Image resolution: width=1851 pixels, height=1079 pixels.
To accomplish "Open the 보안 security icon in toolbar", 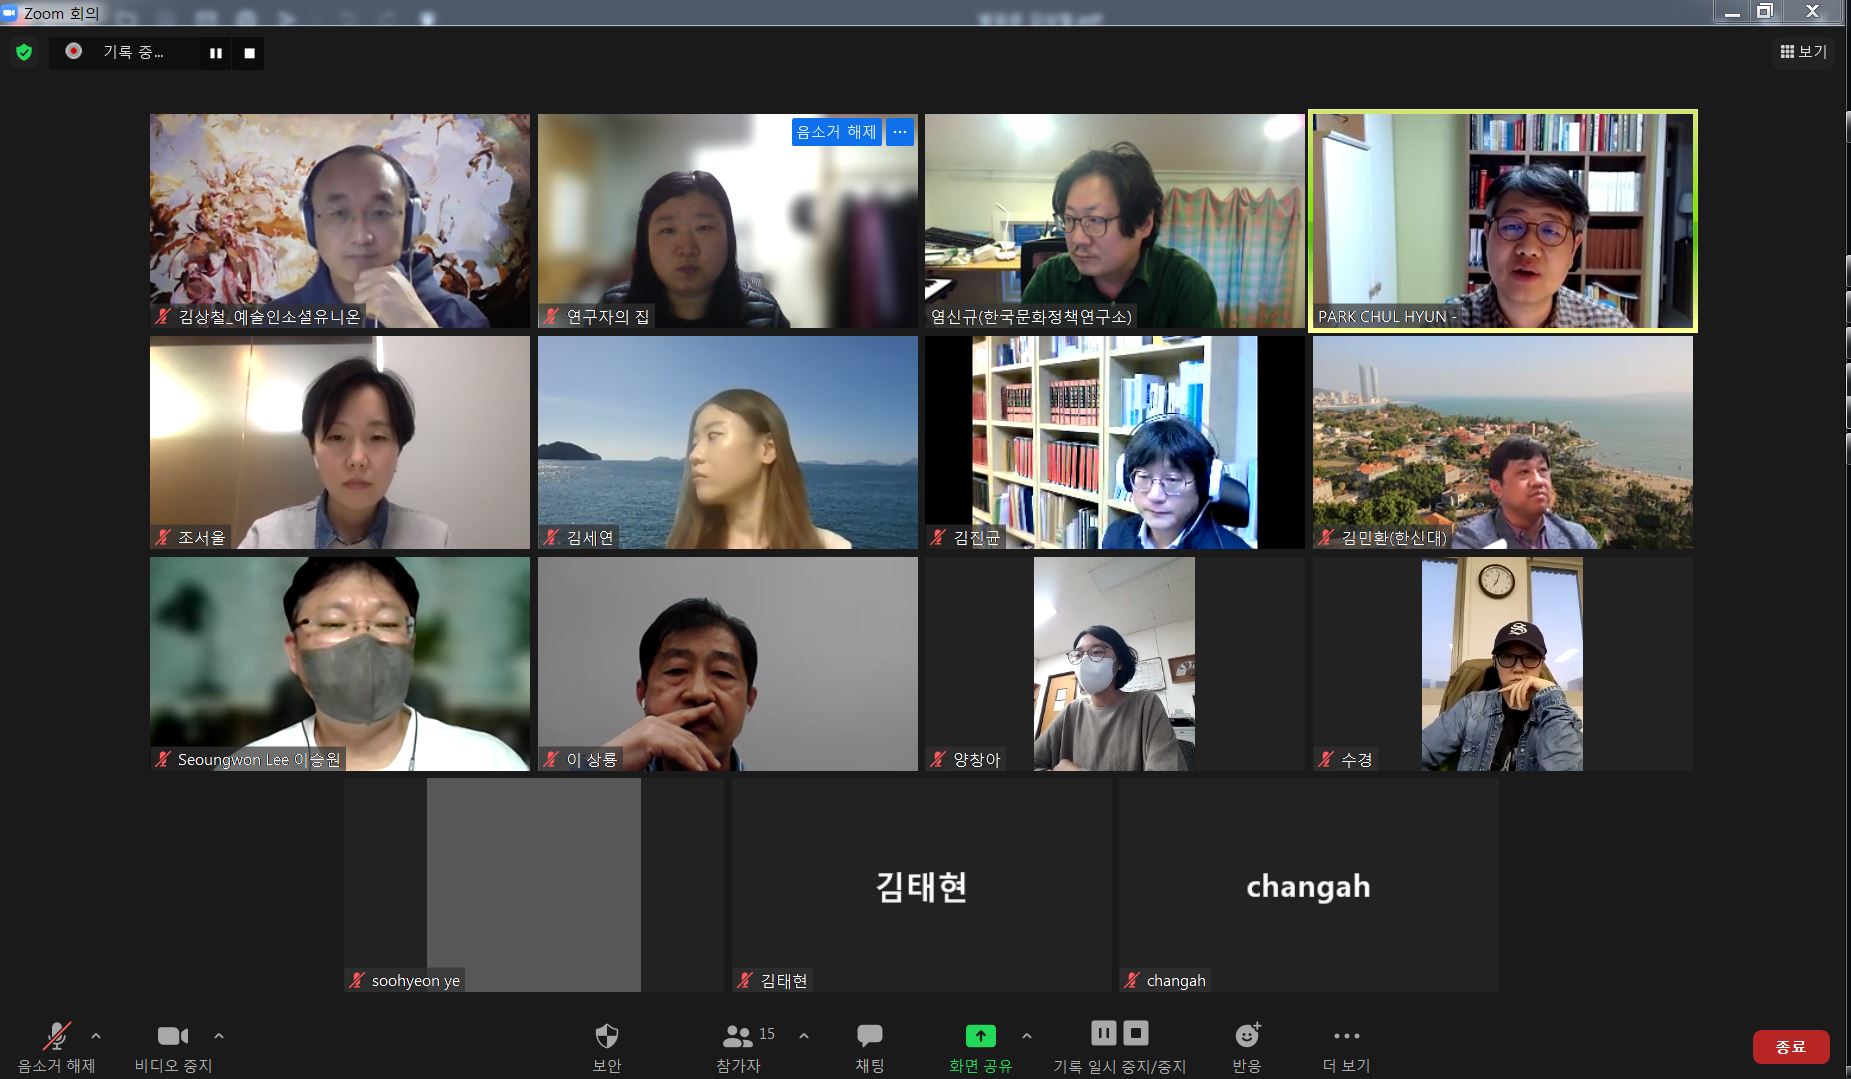I will (x=606, y=1046).
